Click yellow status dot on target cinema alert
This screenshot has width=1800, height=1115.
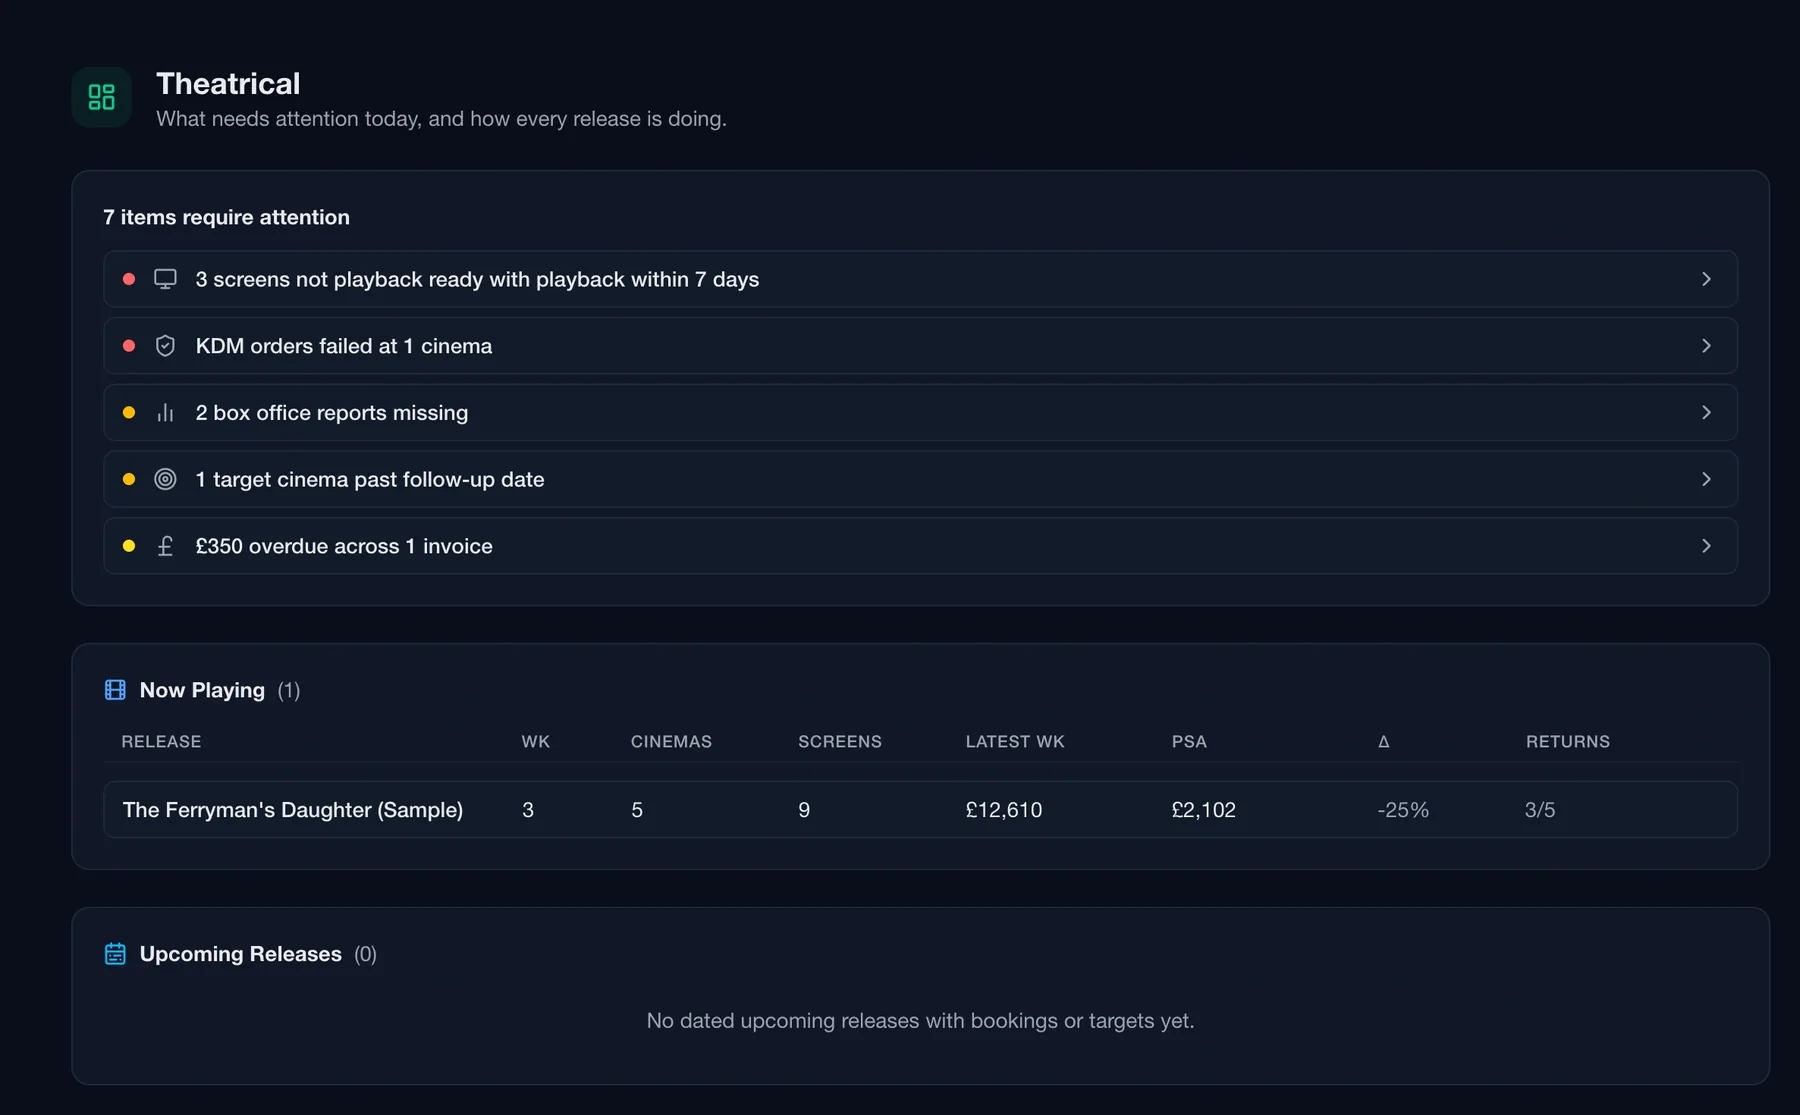129,479
